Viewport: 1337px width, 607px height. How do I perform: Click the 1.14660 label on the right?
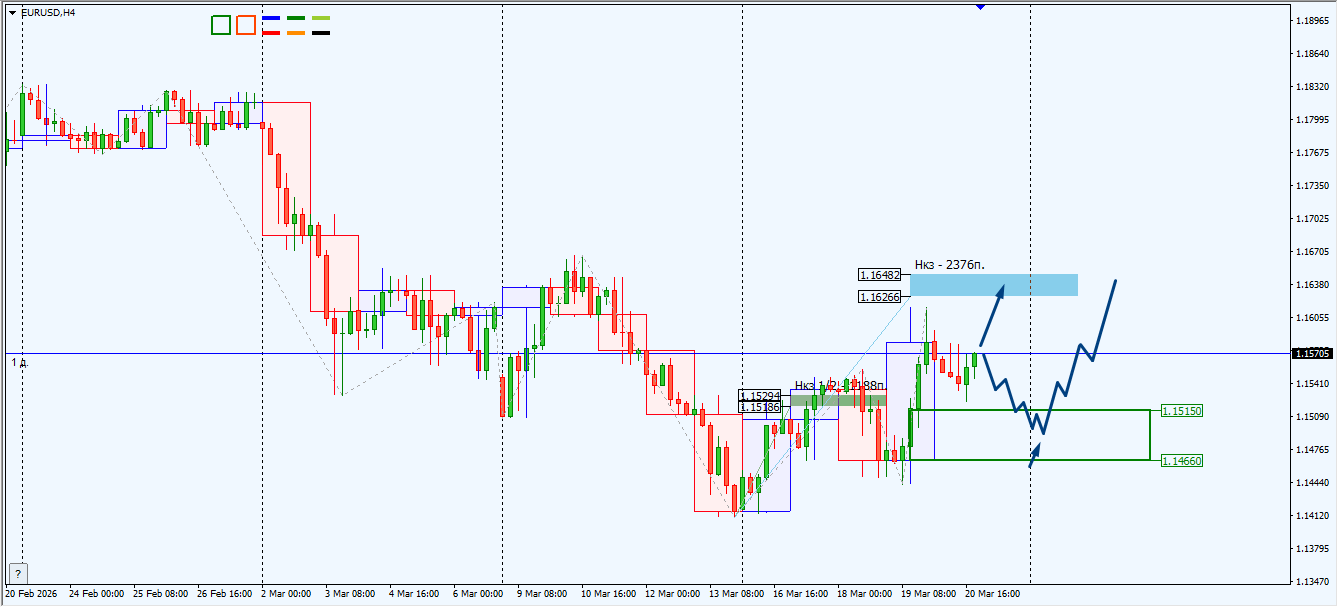click(1181, 461)
